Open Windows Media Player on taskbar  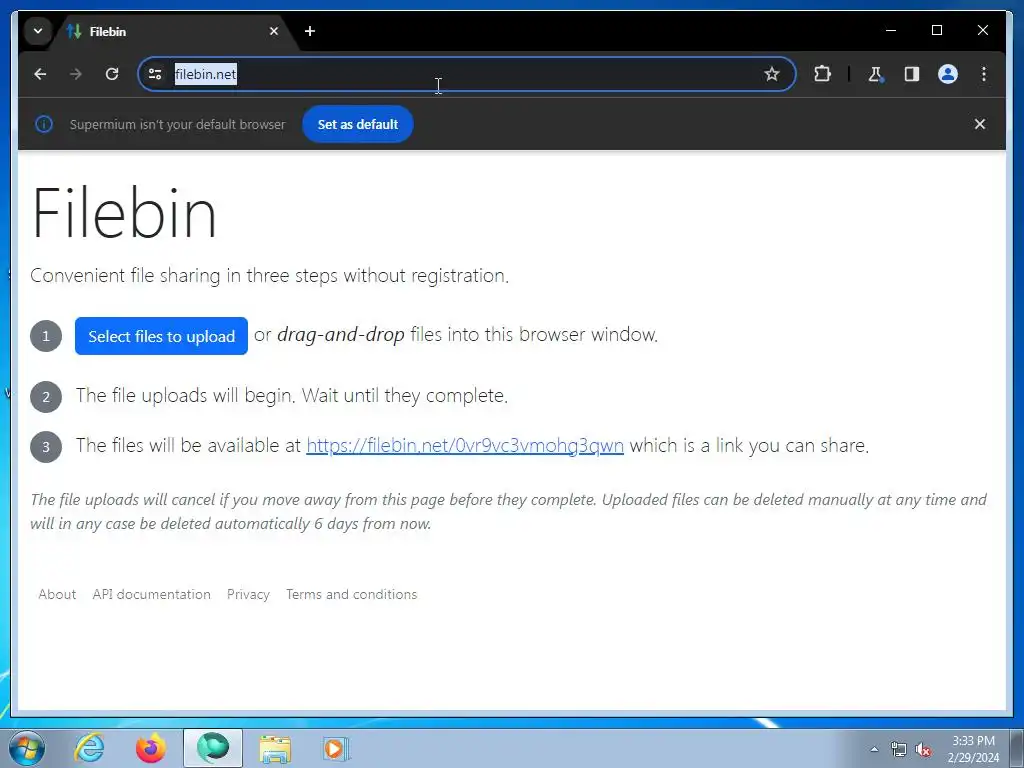pyautogui.click(x=336, y=748)
